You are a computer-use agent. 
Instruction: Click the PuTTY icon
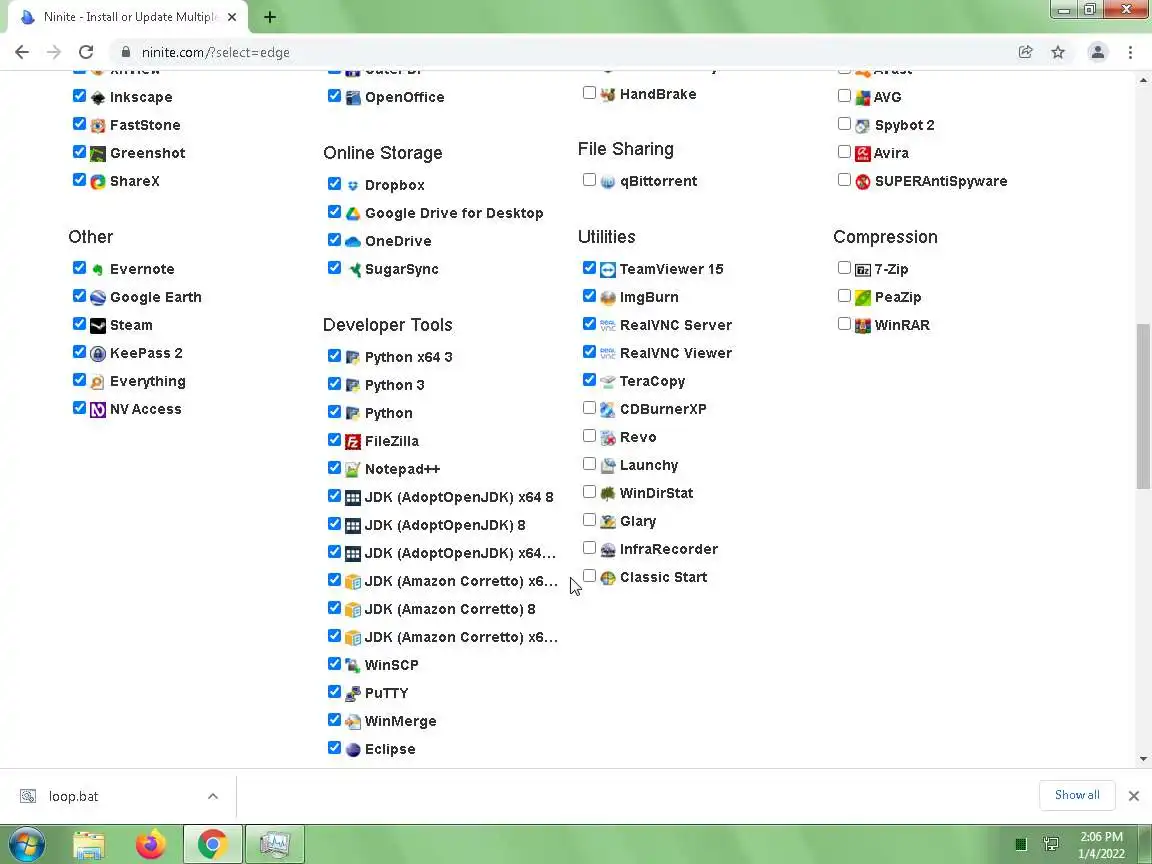tap(353, 694)
